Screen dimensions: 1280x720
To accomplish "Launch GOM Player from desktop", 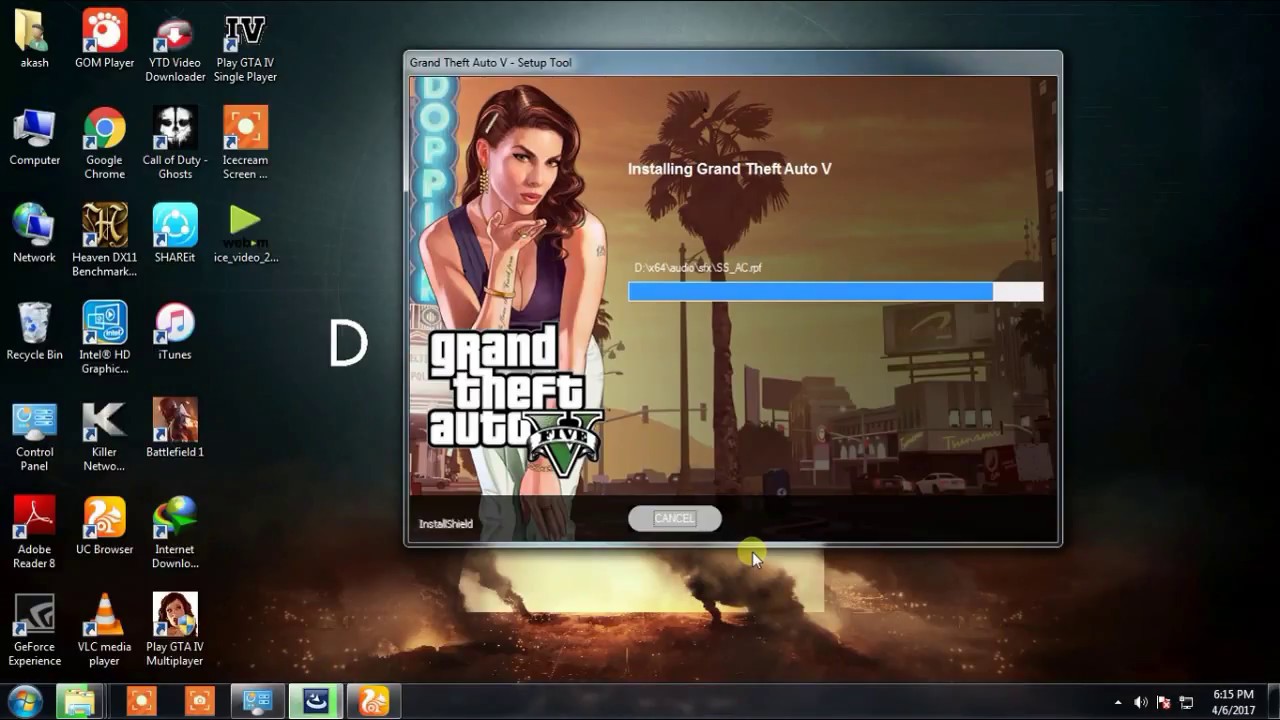I will 104,40.
